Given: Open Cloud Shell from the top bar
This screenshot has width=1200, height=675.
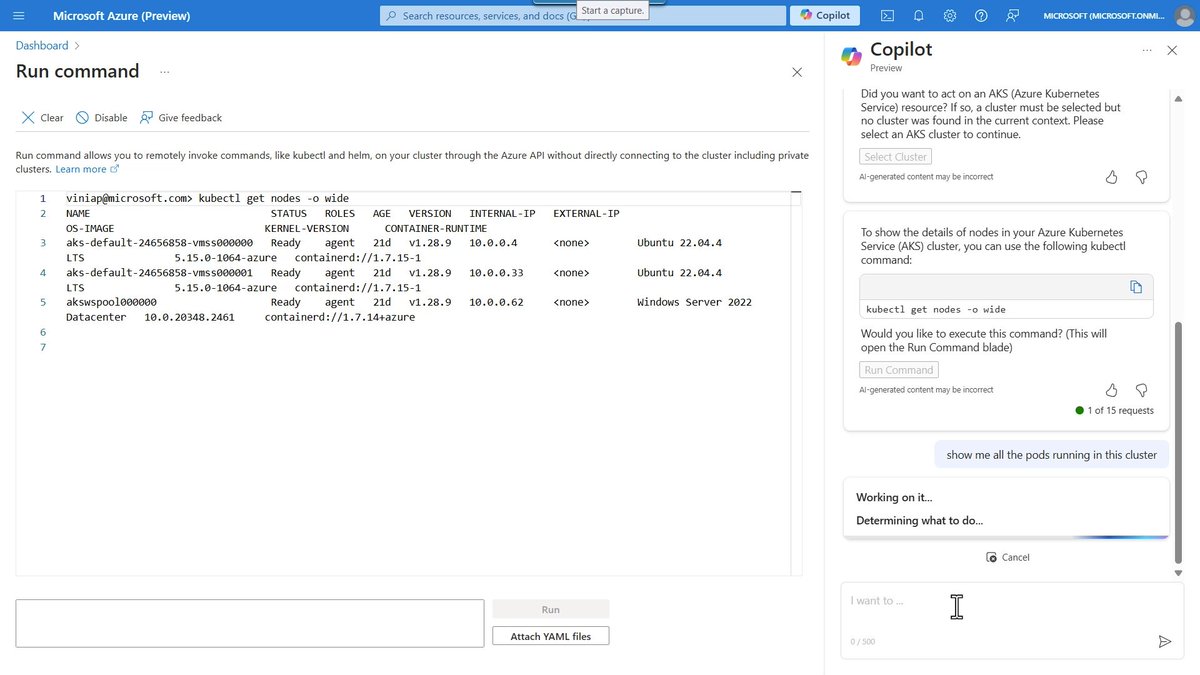Looking at the screenshot, I should tap(887, 15).
